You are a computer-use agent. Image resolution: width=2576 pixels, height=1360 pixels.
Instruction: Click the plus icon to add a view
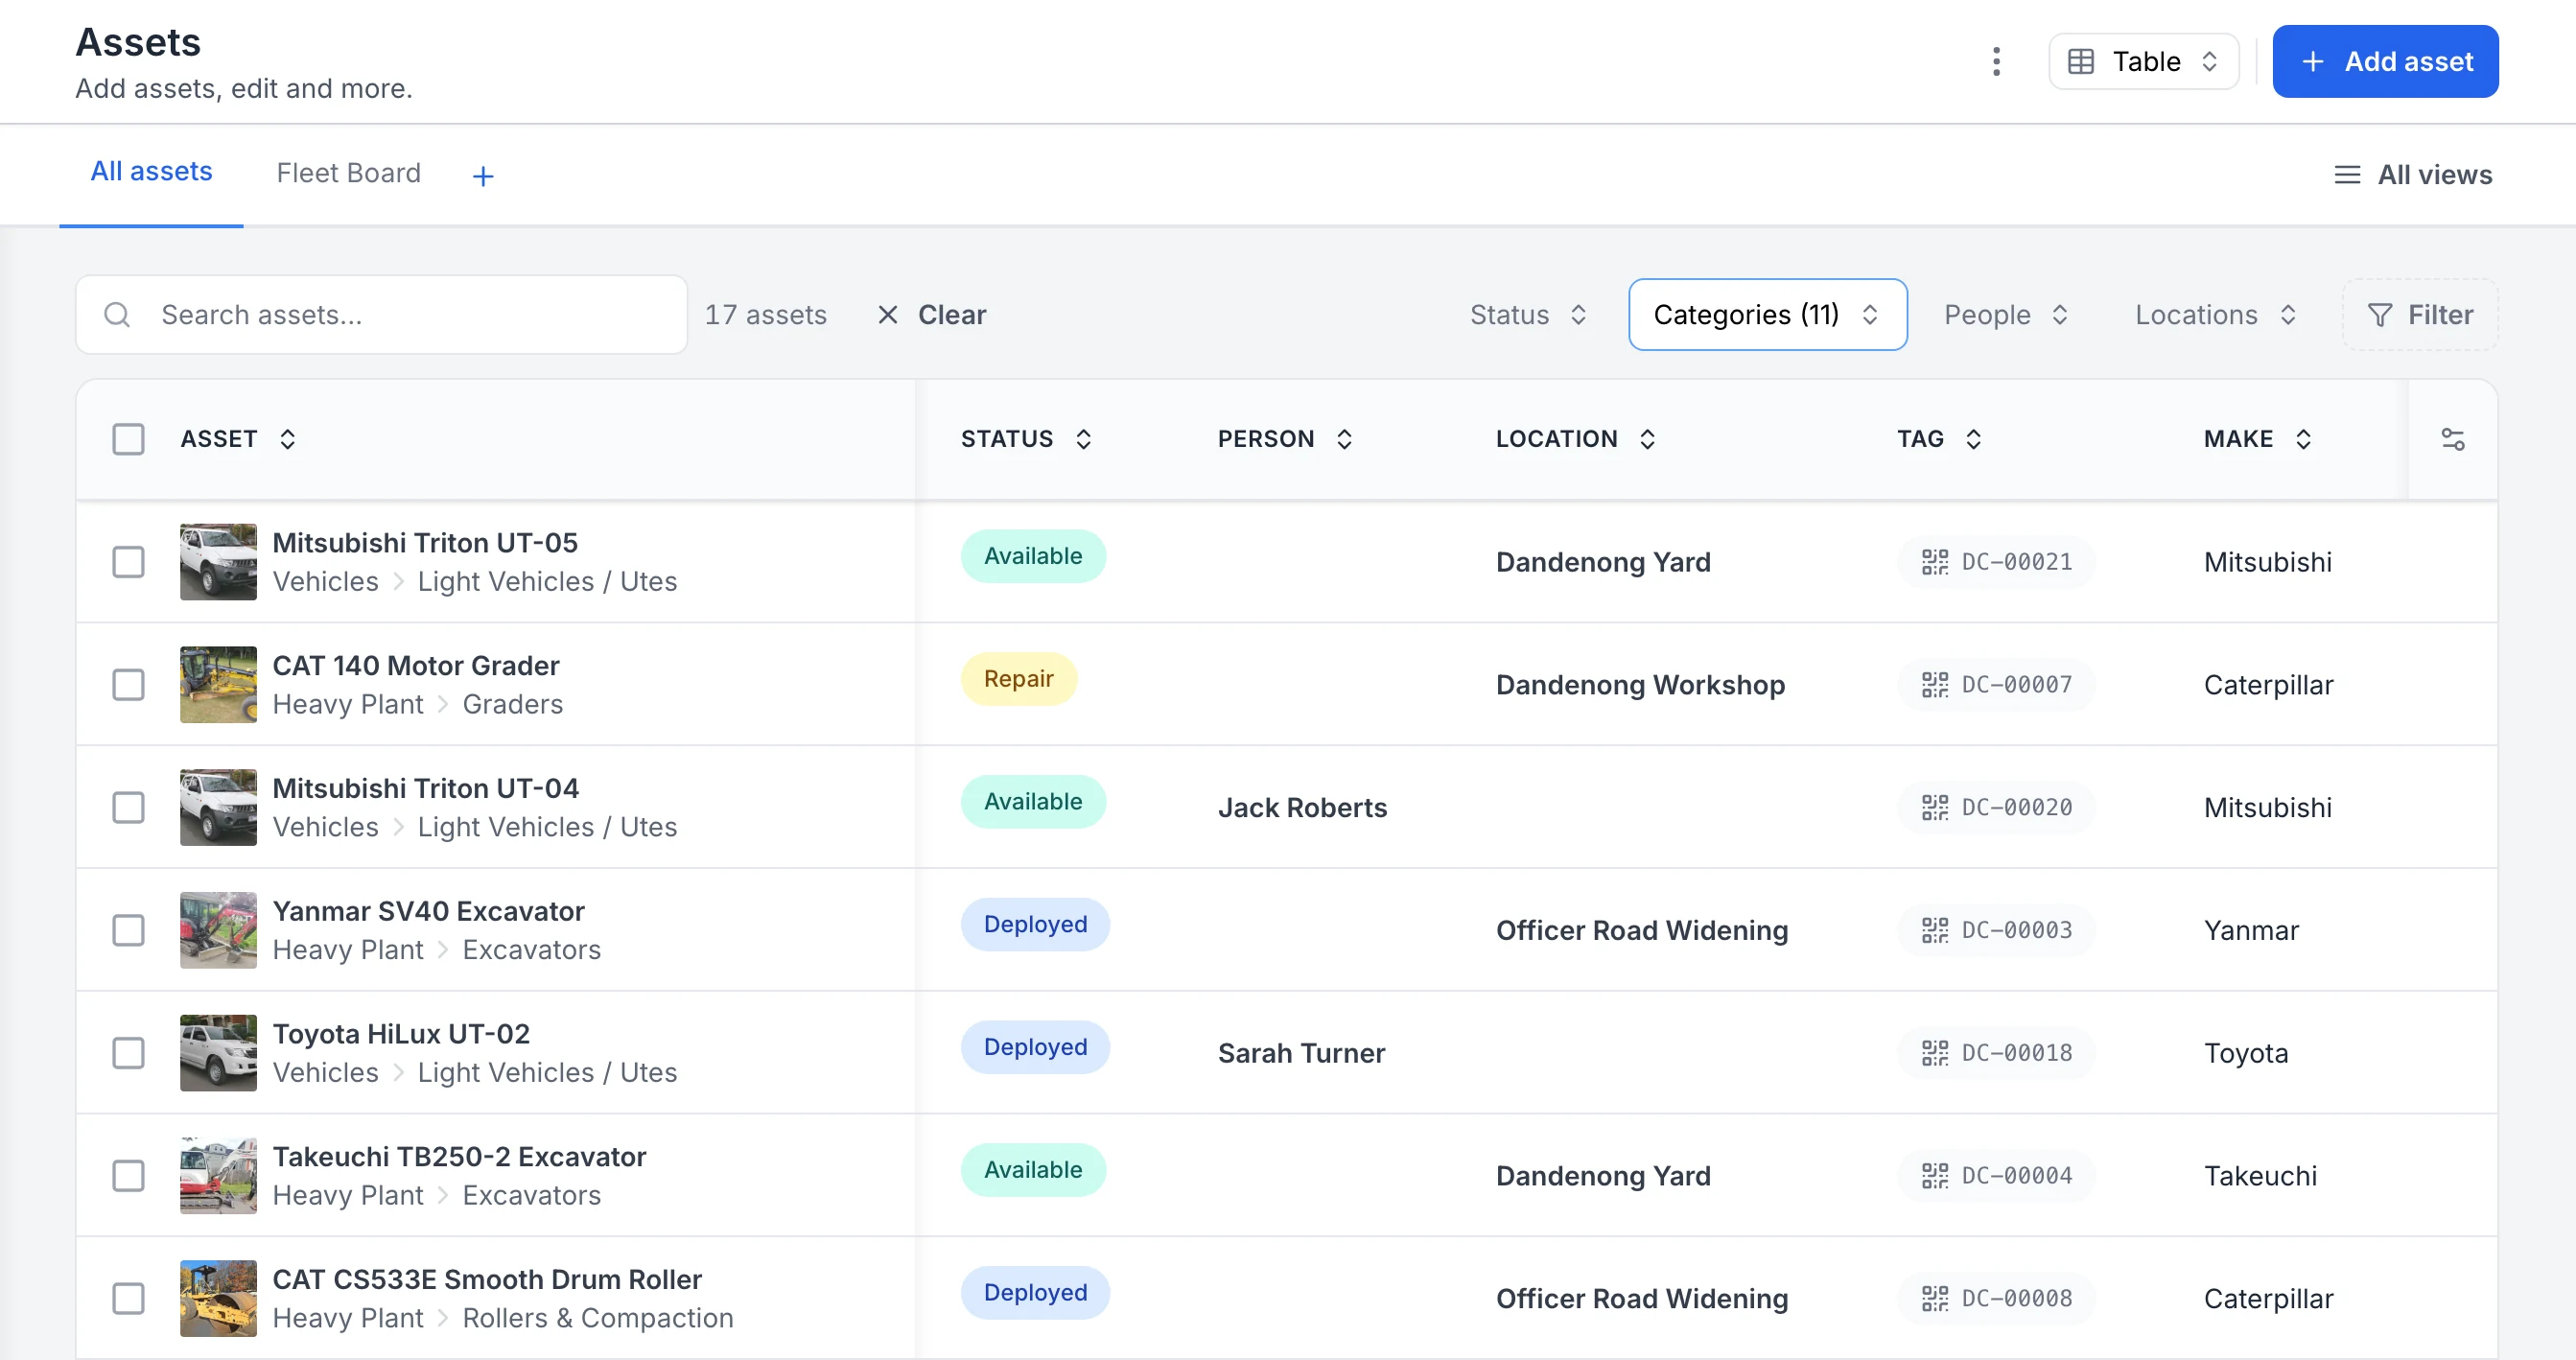483,176
